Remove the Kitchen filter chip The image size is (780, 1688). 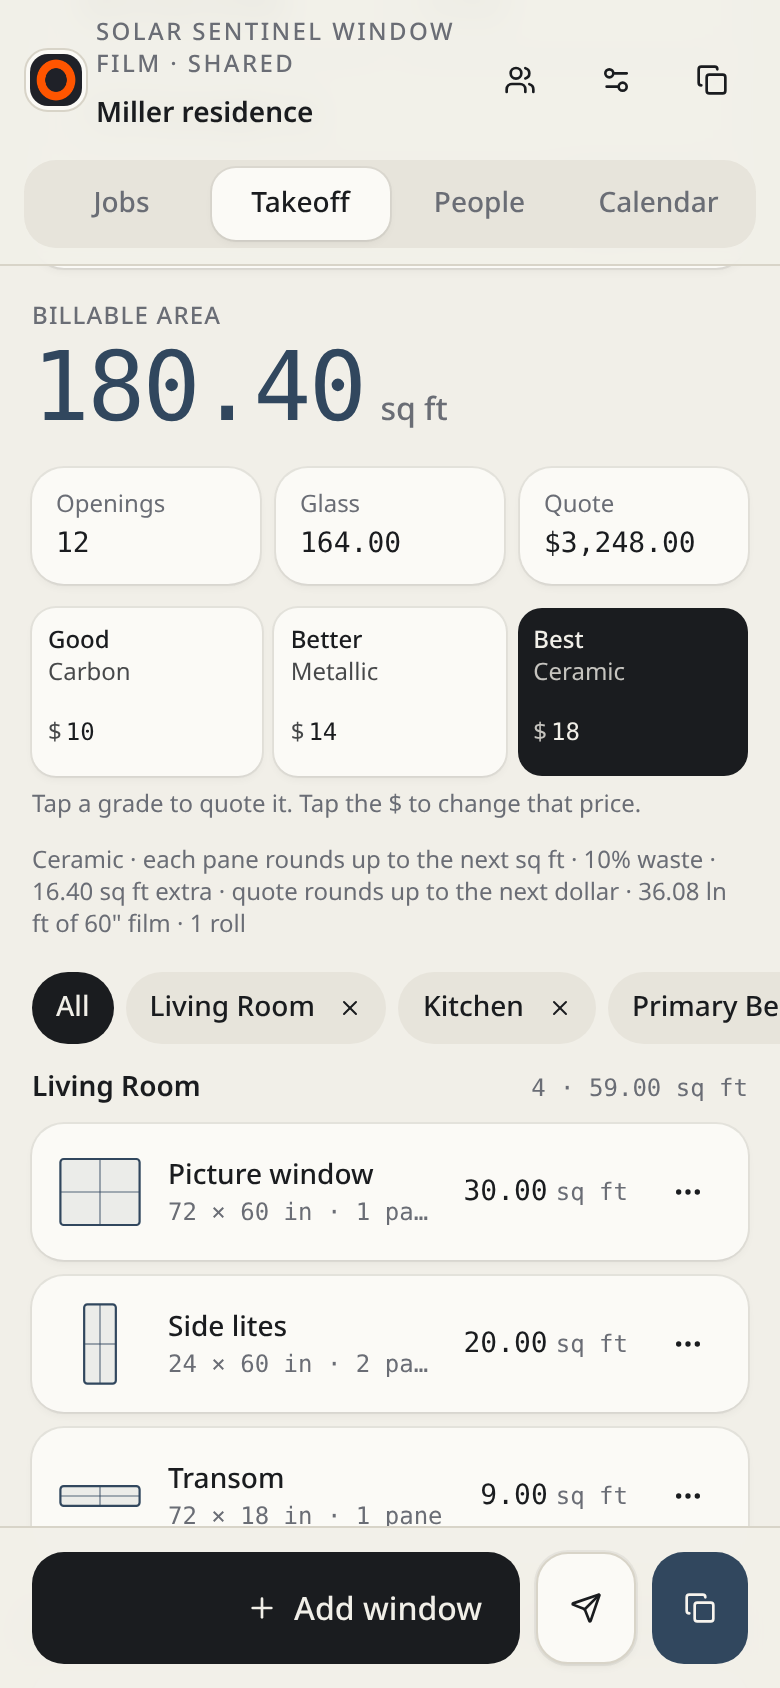point(560,1008)
